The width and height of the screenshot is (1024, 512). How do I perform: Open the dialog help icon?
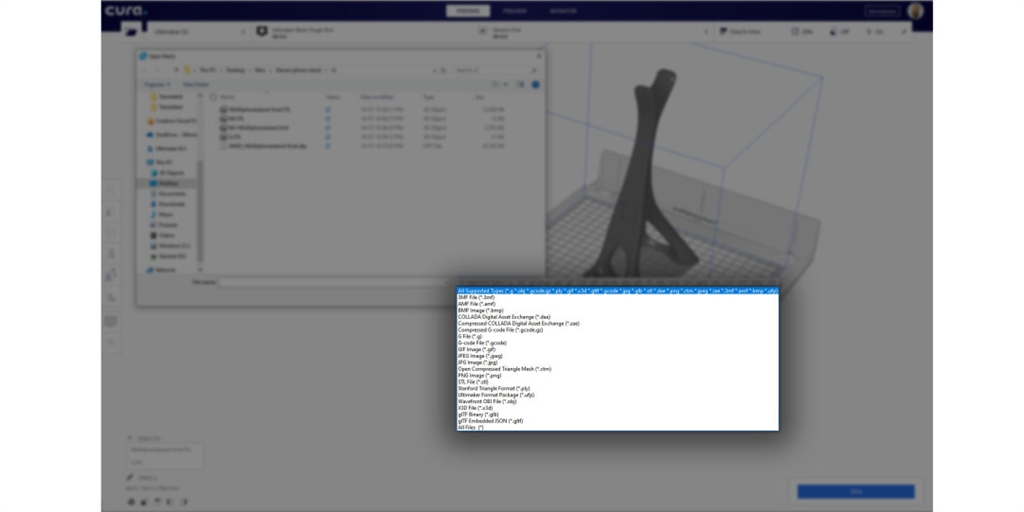point(536,84)
